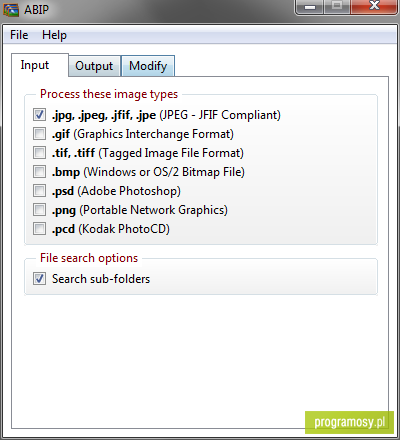Toggle the Search sub-folders checkbox

pyautogui.click(x=39, y=278)
